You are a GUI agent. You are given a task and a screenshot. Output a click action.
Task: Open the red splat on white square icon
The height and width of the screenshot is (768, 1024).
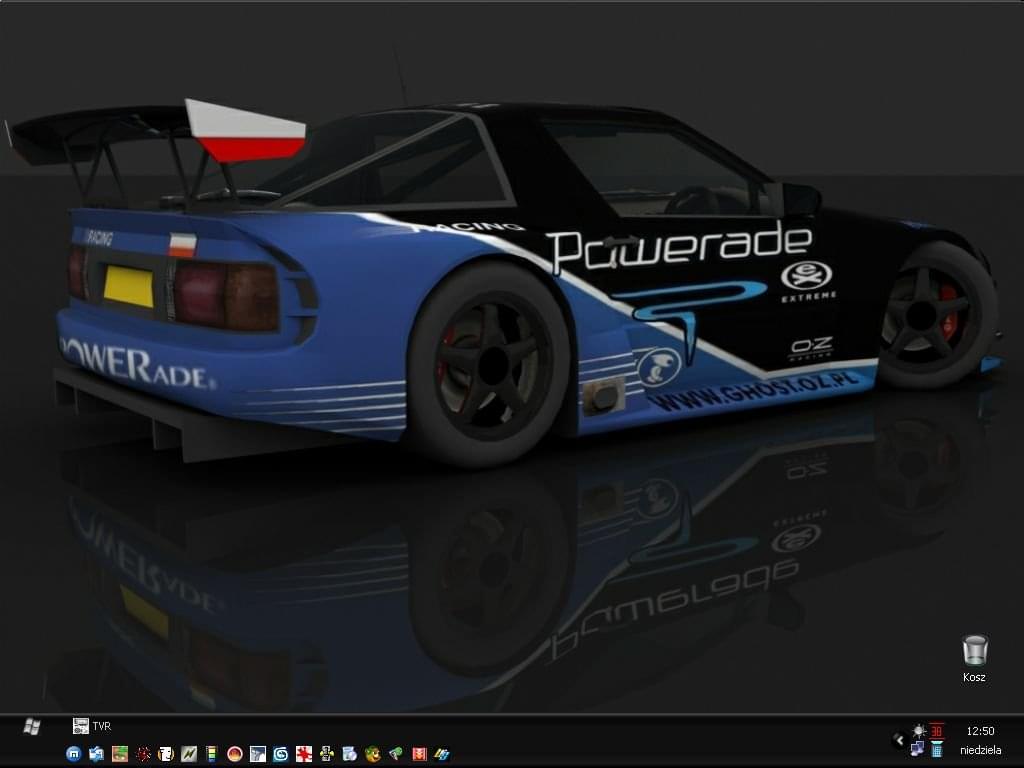(x=303, y=754)
